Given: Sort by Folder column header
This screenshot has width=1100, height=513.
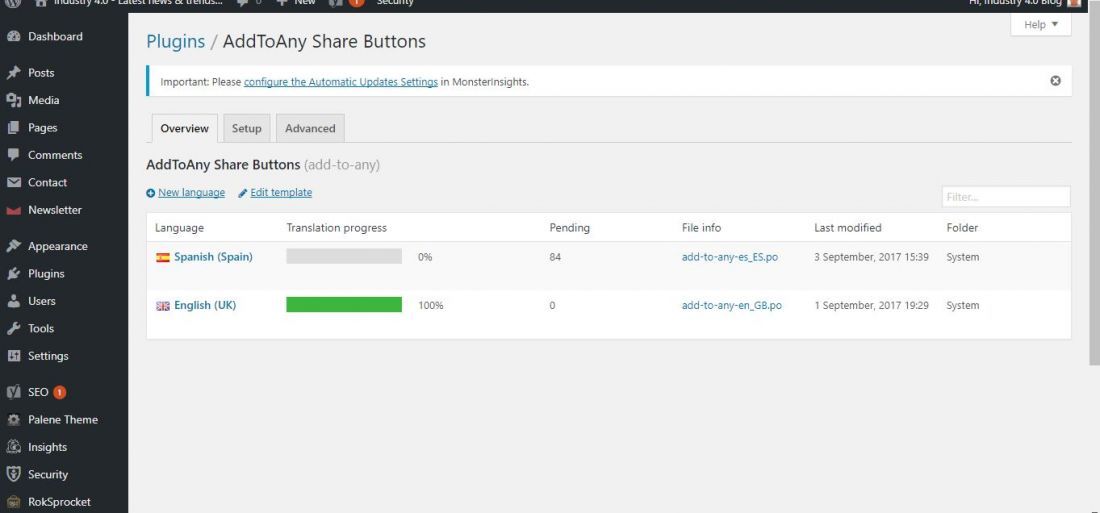Looking at the screenshot, I should click(962, 227).
